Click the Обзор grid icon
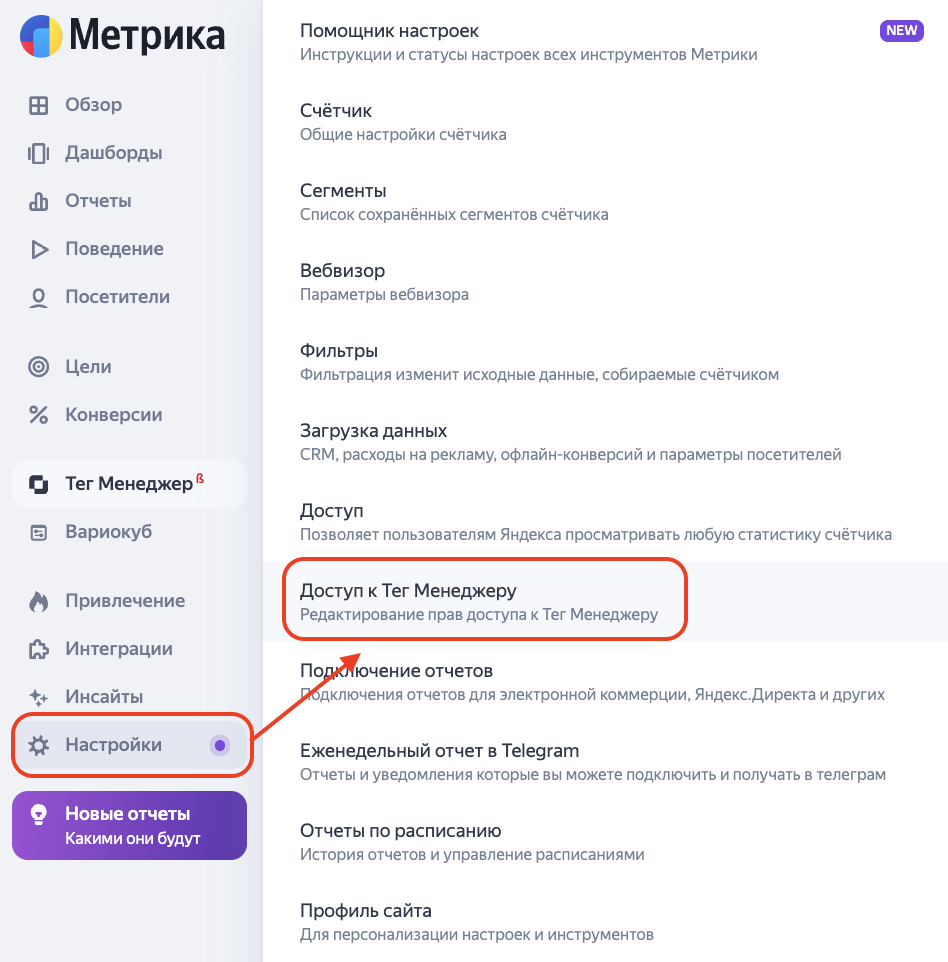948x962 pixels. [x=38, y=105]
